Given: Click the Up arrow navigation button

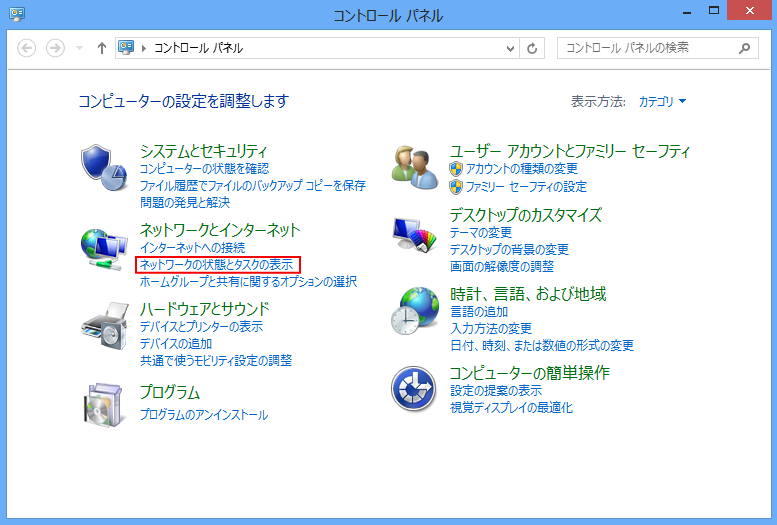Looking at the screenshot, I should pos(102,48).
